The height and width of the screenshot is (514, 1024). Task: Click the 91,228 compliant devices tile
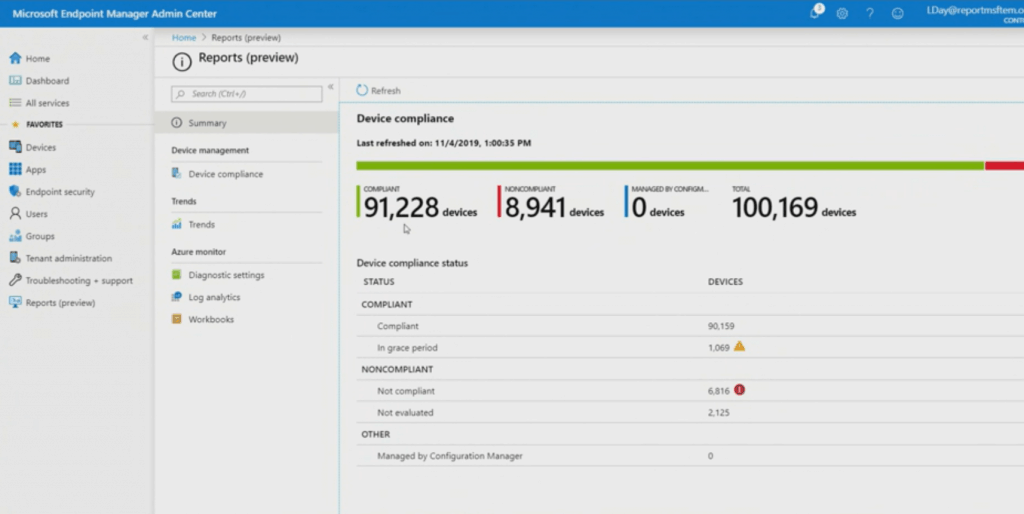coord(417,202)
